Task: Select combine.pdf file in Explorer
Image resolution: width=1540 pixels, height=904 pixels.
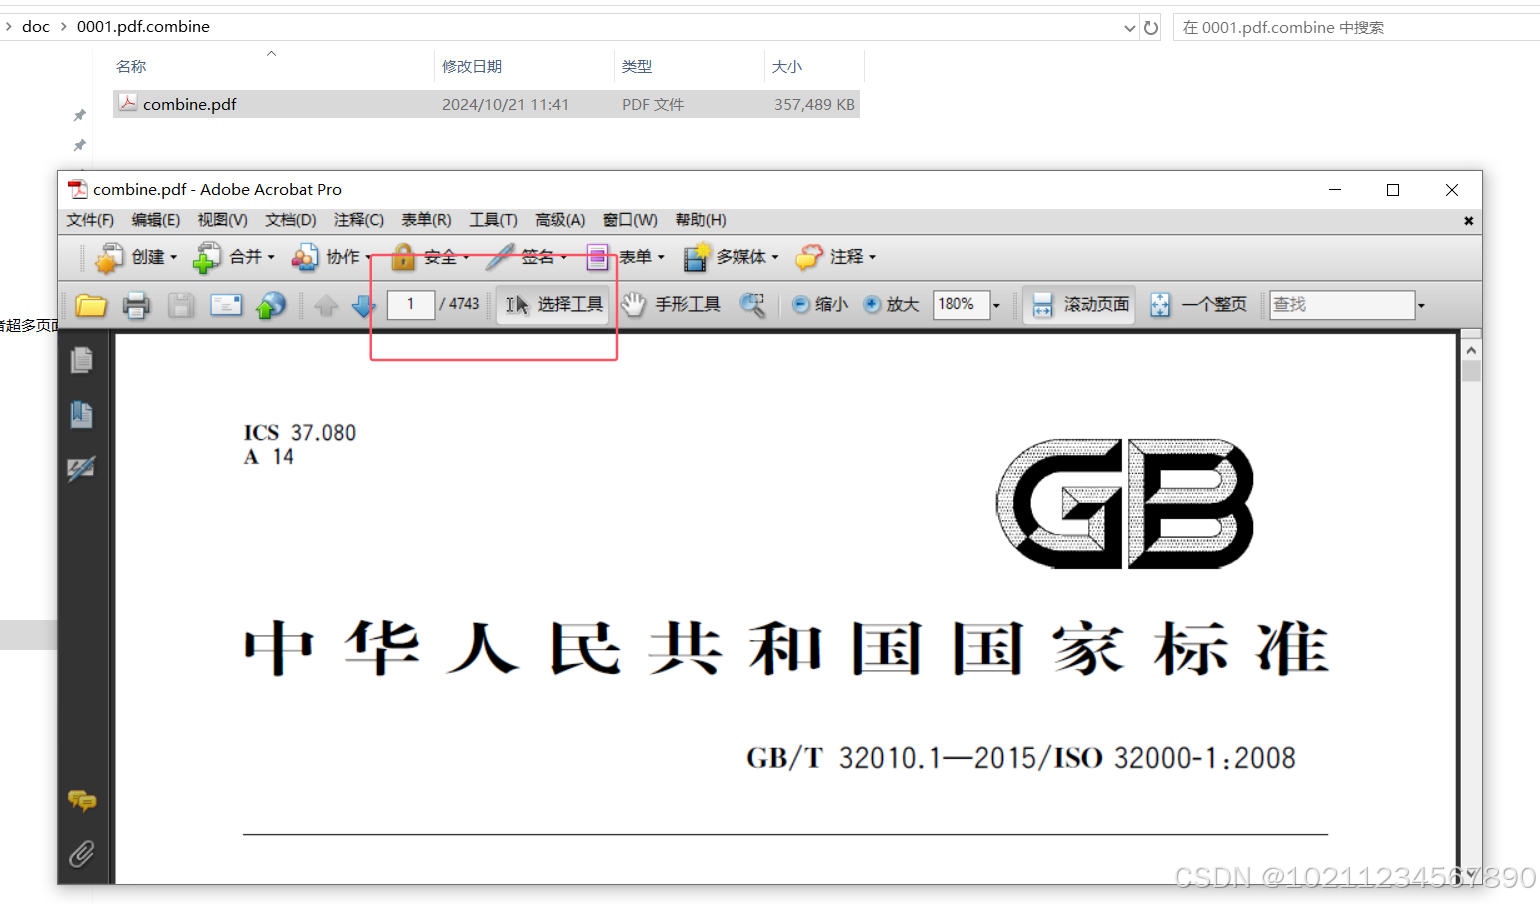Action: pyautogui.click(x=486, y=104)
